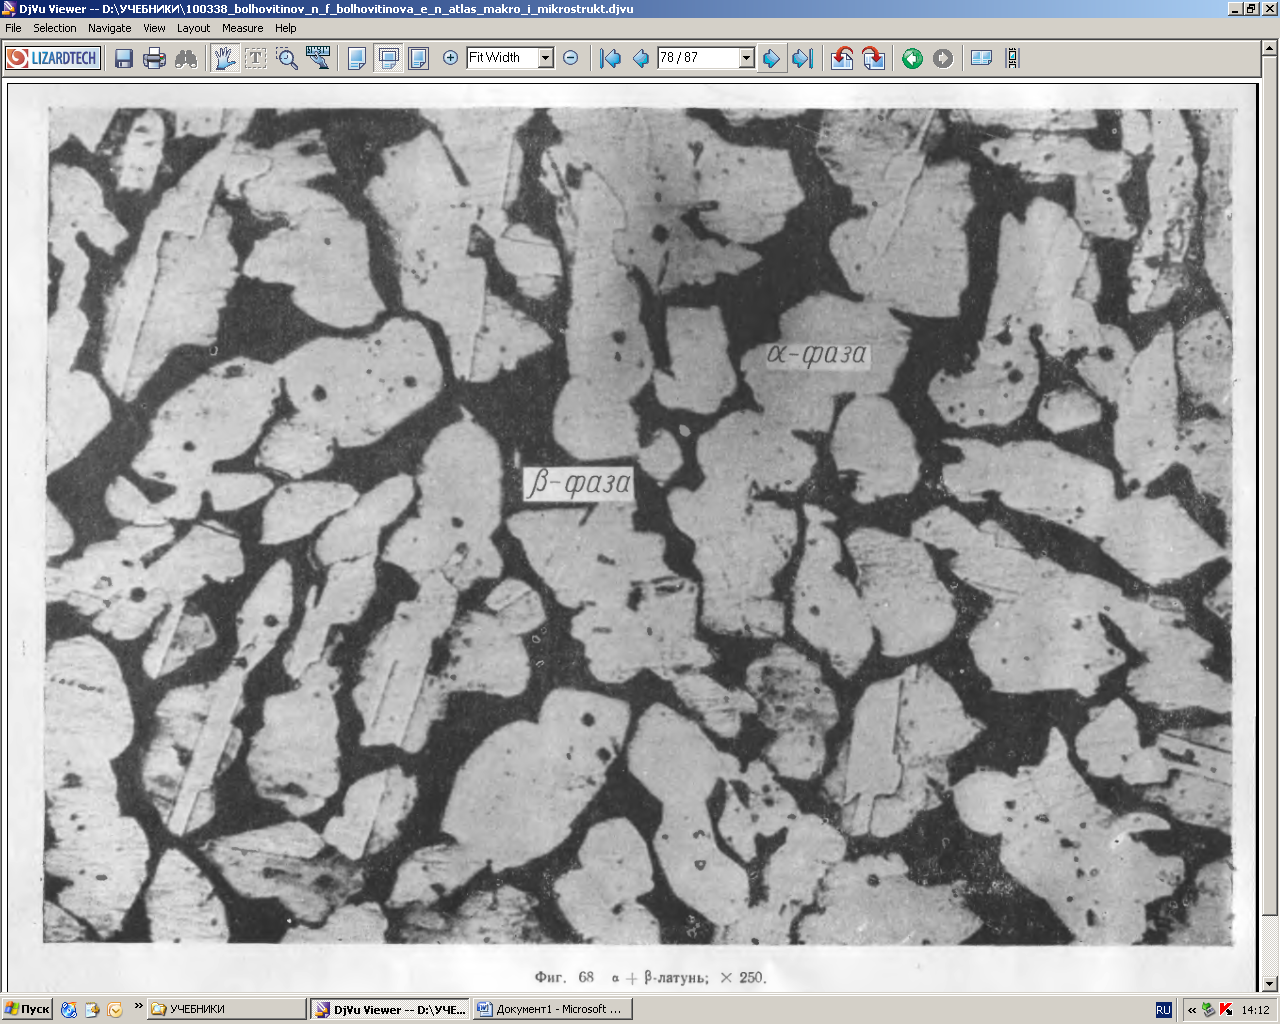
Task: Click the LizardTech logo button
Action: click(x=53, y=58)
